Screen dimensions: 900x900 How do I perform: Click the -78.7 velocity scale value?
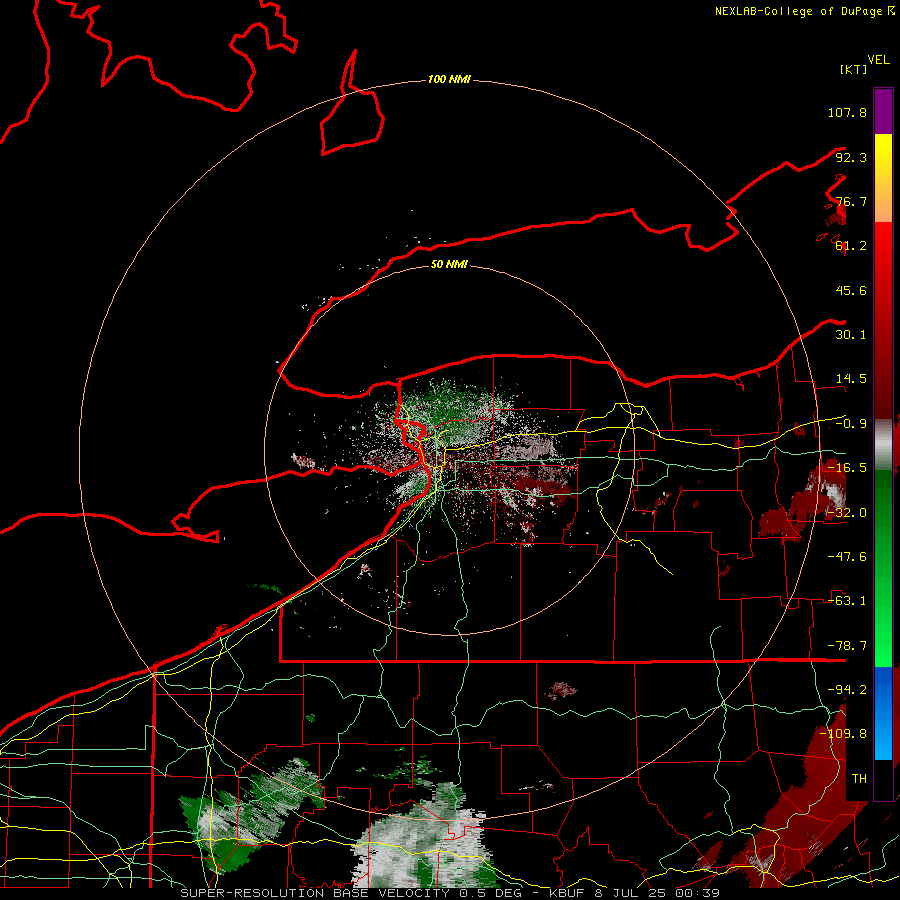point(847,646)
